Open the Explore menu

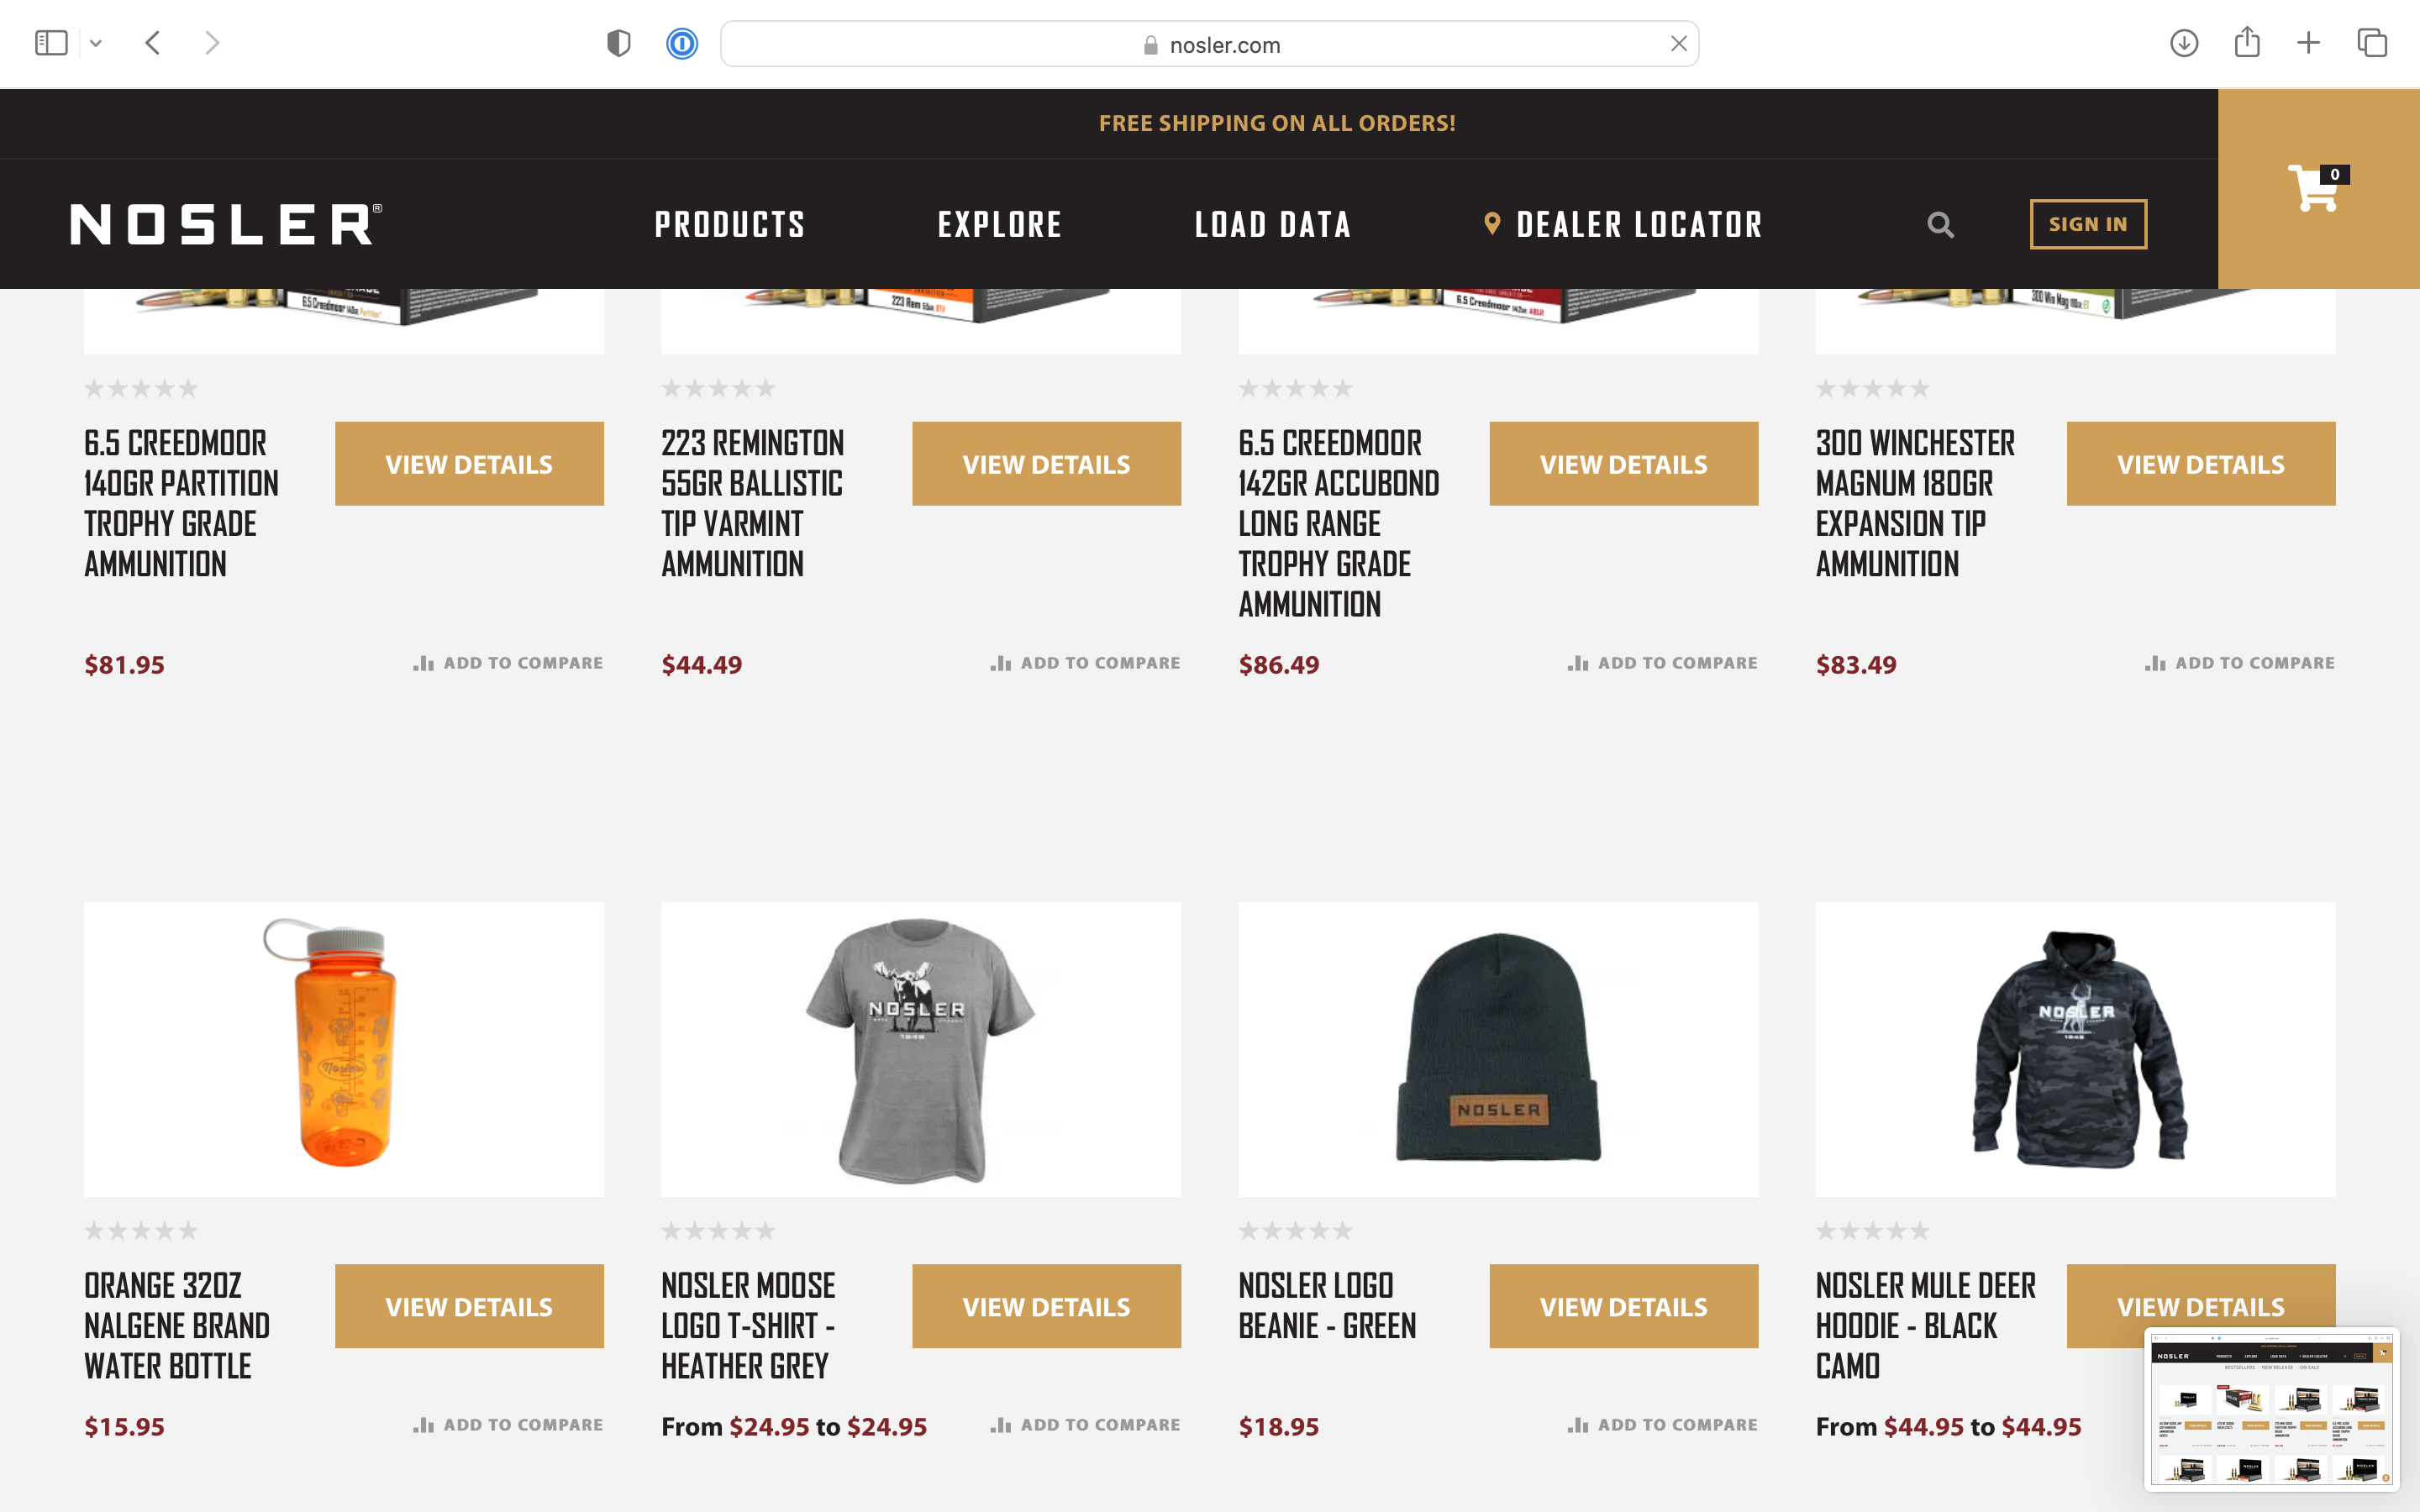999,224
